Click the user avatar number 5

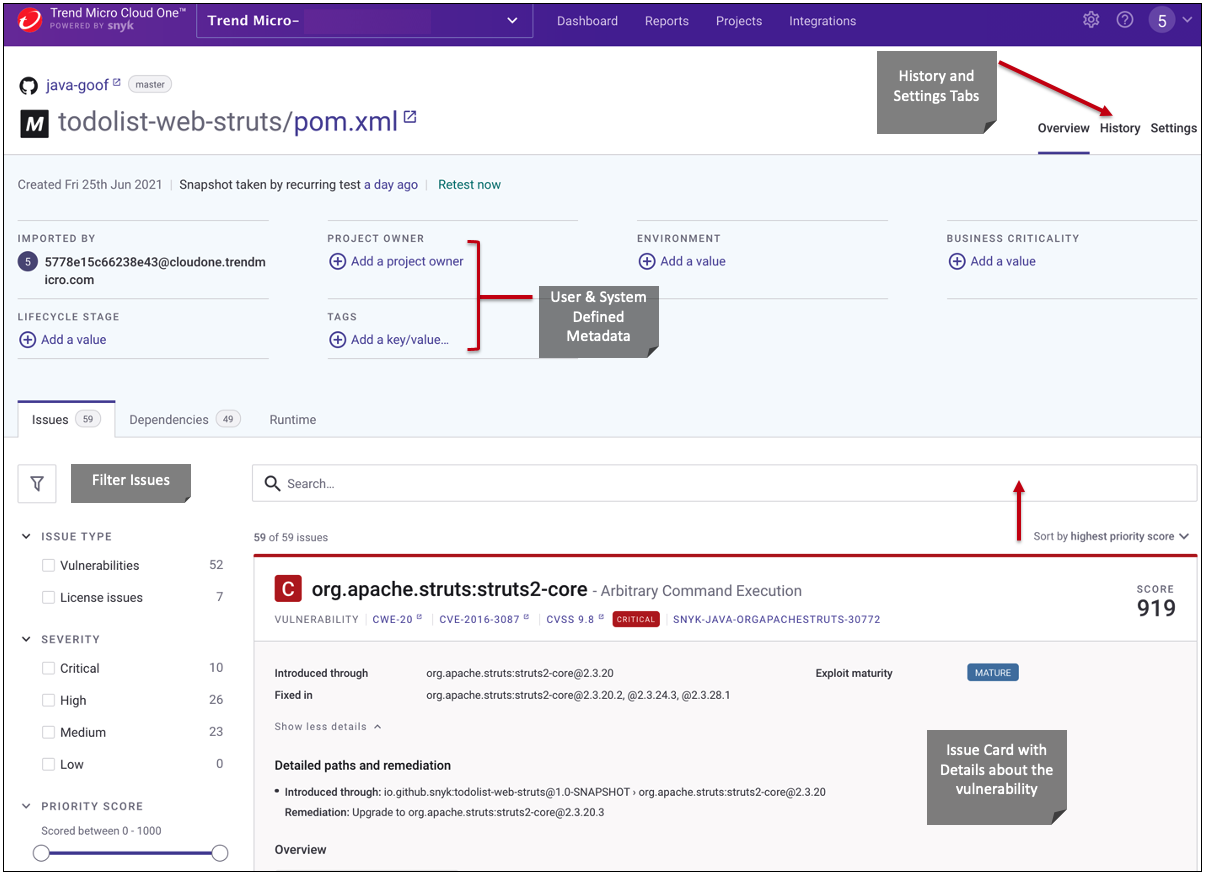pos(1161,20)
